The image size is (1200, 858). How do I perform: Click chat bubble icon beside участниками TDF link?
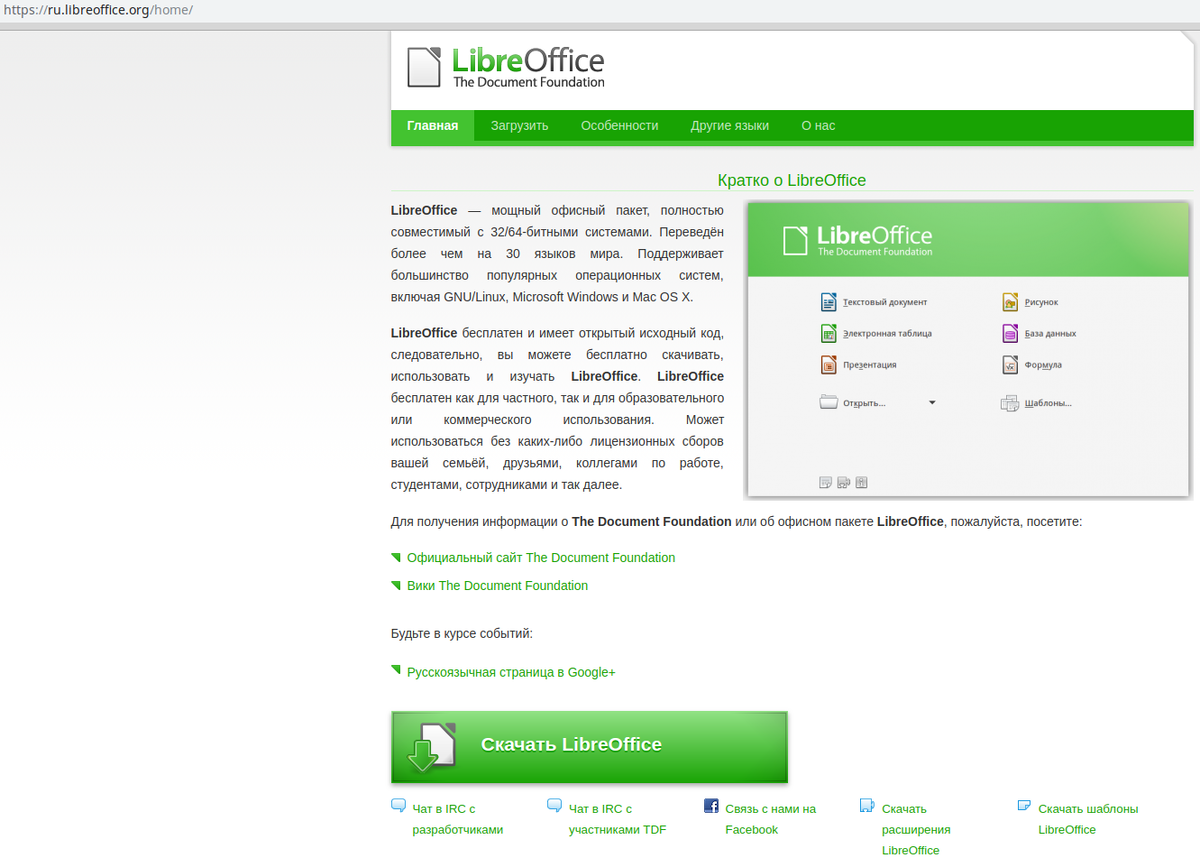(x=554, y=805)
